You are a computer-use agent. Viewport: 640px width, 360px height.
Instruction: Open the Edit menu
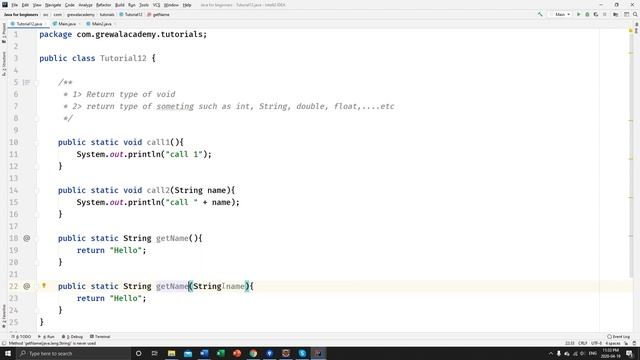[25, 5]
